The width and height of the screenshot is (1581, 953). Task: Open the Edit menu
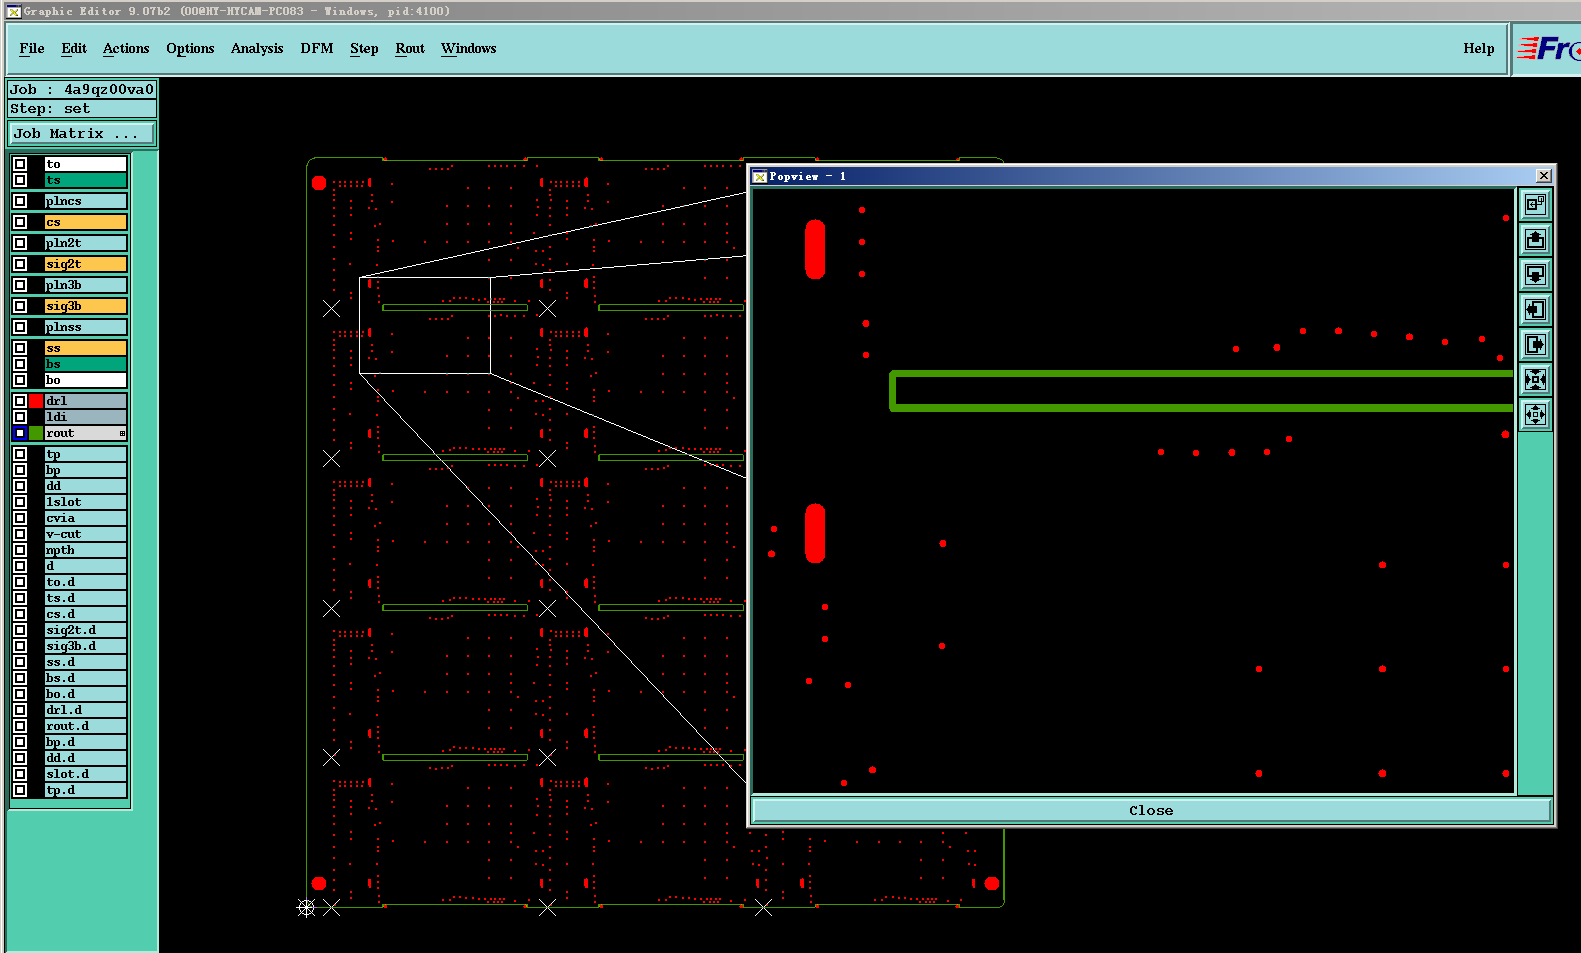[74, 48]
